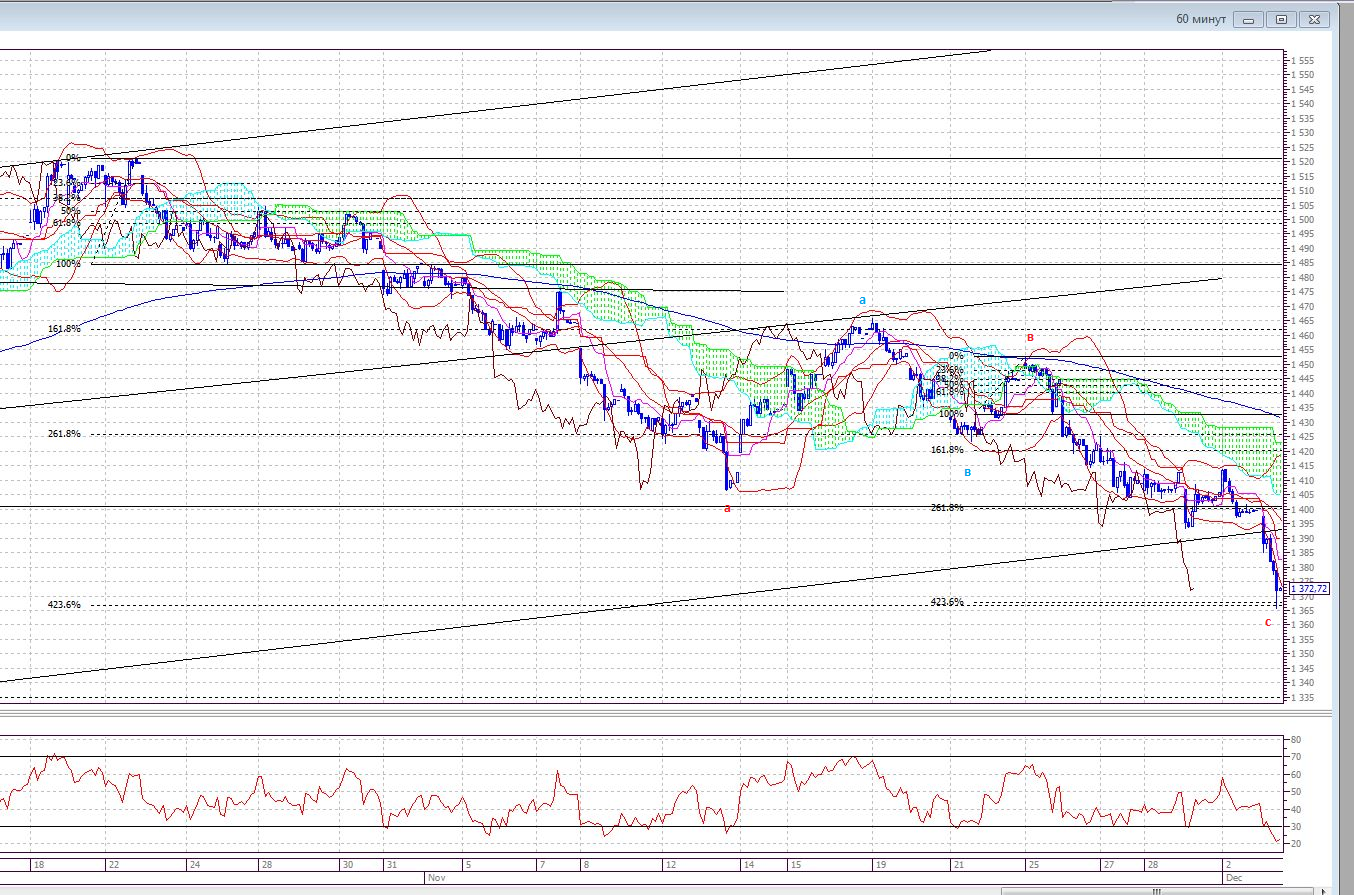This screenshot has height=895, width=1354.
Task: Click the 1 555 price axis label
Action: [1302, 60]
